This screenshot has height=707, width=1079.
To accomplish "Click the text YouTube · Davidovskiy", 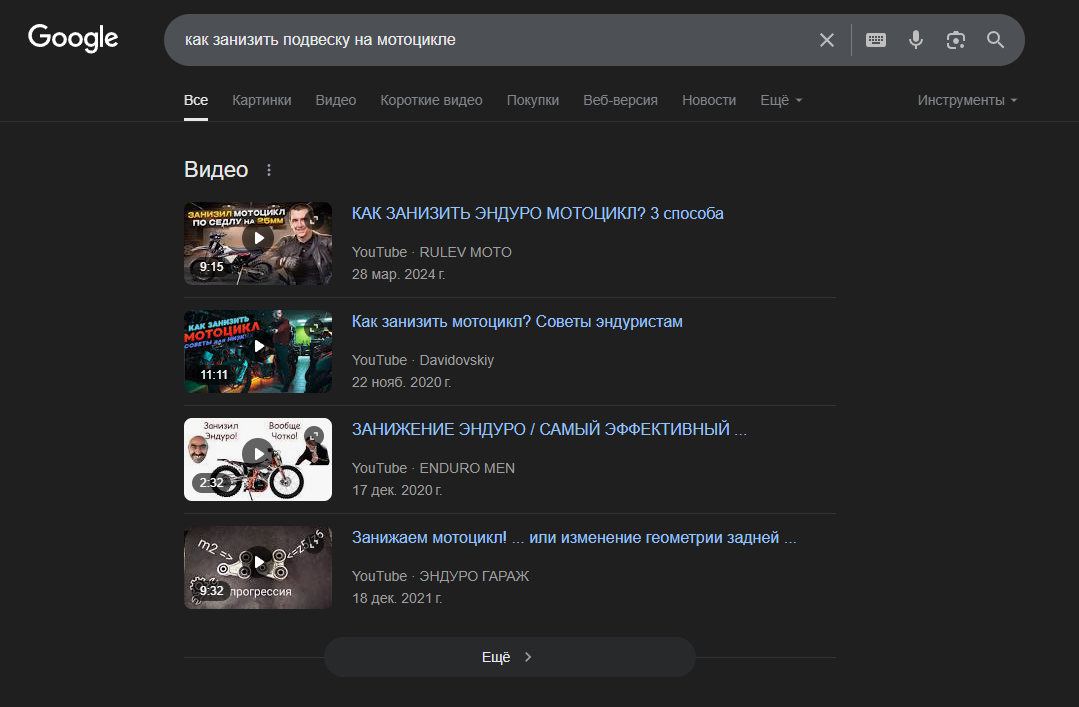I will click(x=423, y=360).
